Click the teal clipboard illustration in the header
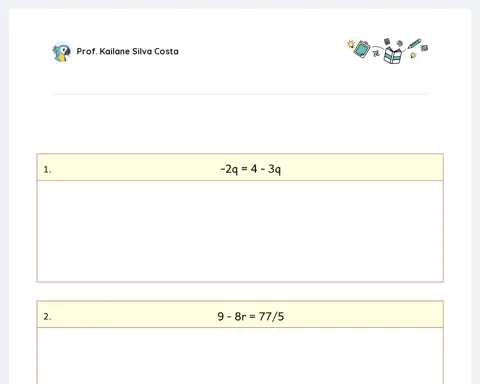Viewport: 480px width, 384px height. click(x=362, y=49)
